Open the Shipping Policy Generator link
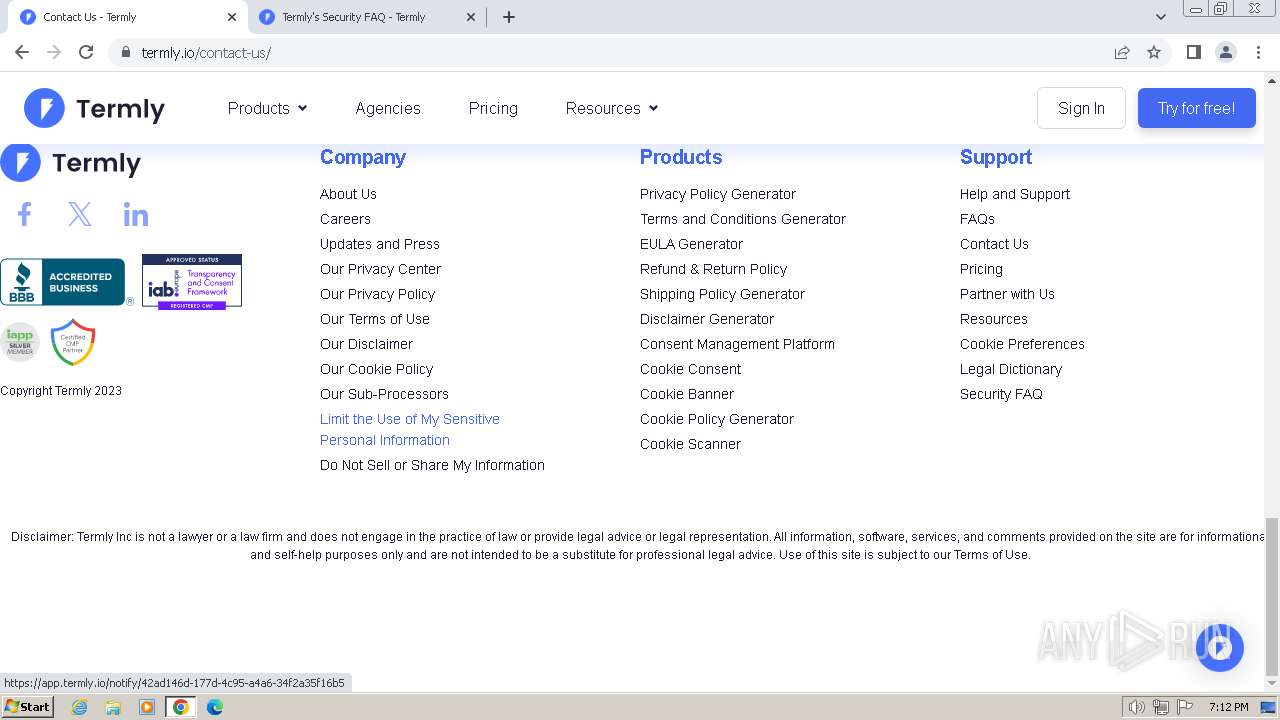1280x720 pixels. pyautogui.click(x=722, y=294)
